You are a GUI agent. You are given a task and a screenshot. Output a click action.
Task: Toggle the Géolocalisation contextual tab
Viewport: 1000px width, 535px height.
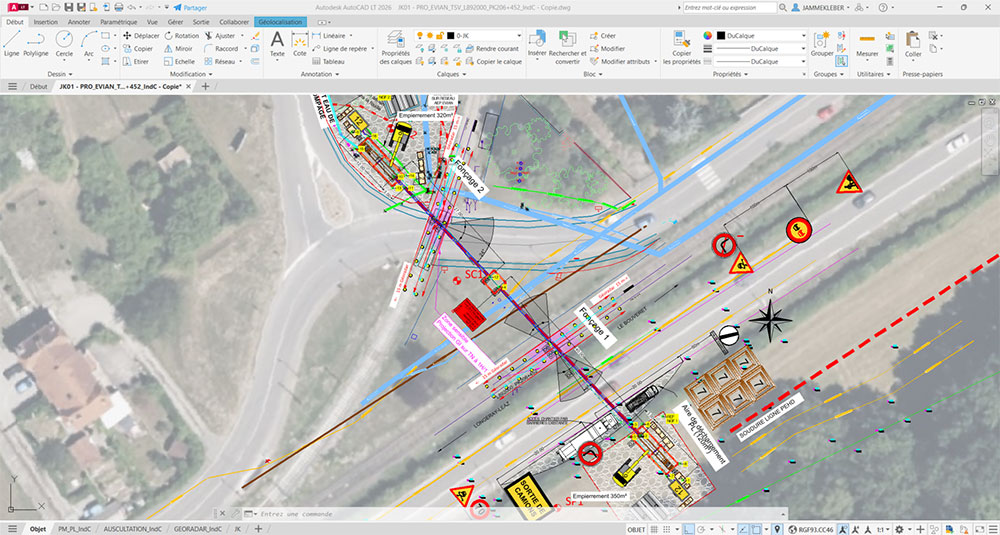[x=281, y=22]
